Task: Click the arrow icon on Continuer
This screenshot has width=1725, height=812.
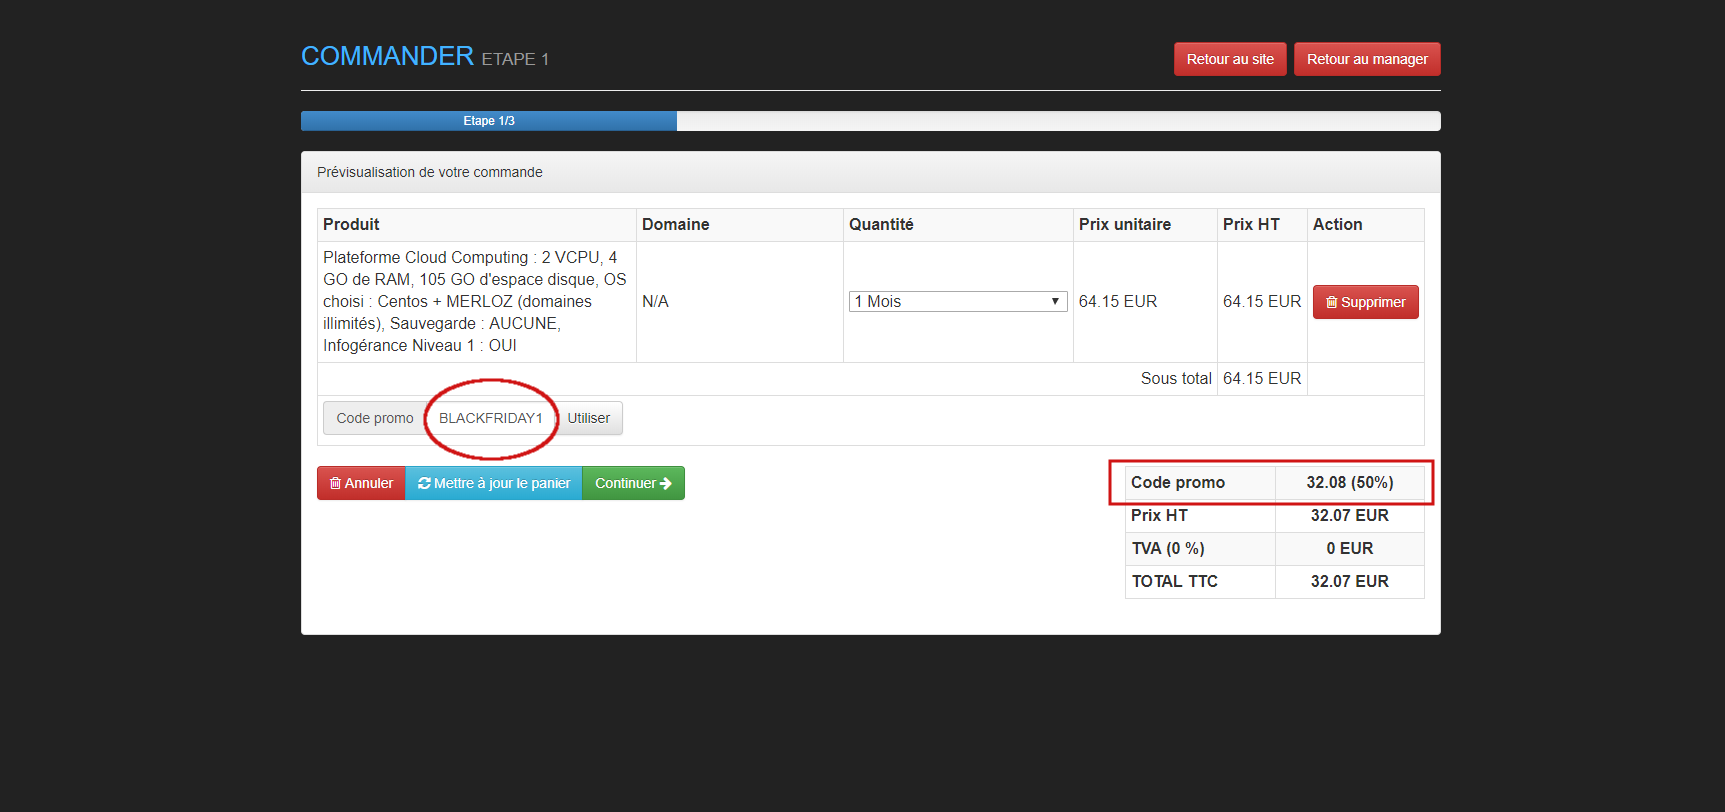Action: pos(666,483)
